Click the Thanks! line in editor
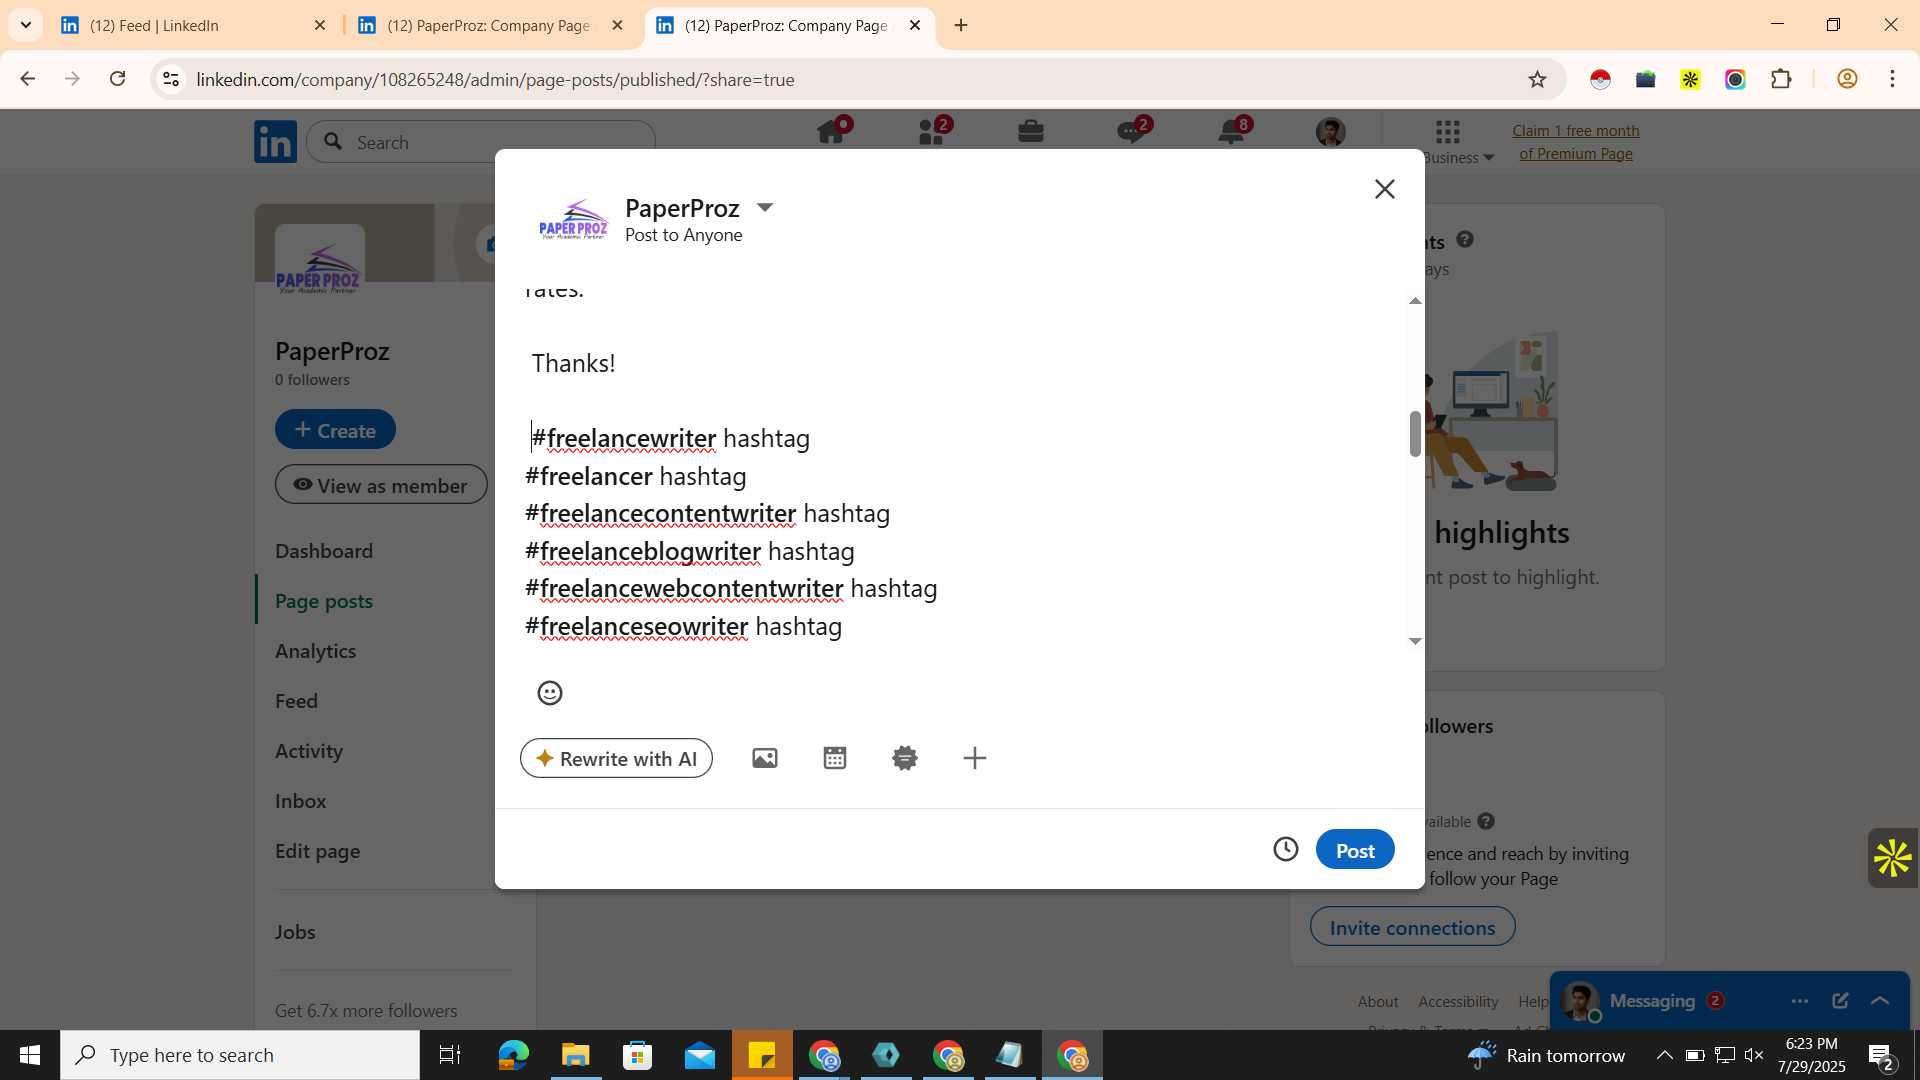 (x=573, y=363)
